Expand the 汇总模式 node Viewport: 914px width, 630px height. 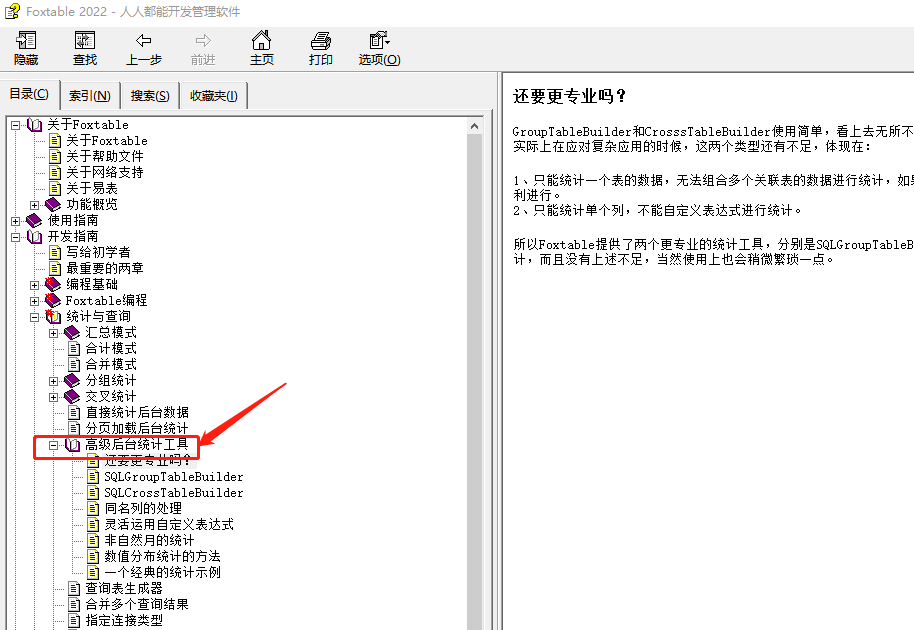tap(54, 333)
